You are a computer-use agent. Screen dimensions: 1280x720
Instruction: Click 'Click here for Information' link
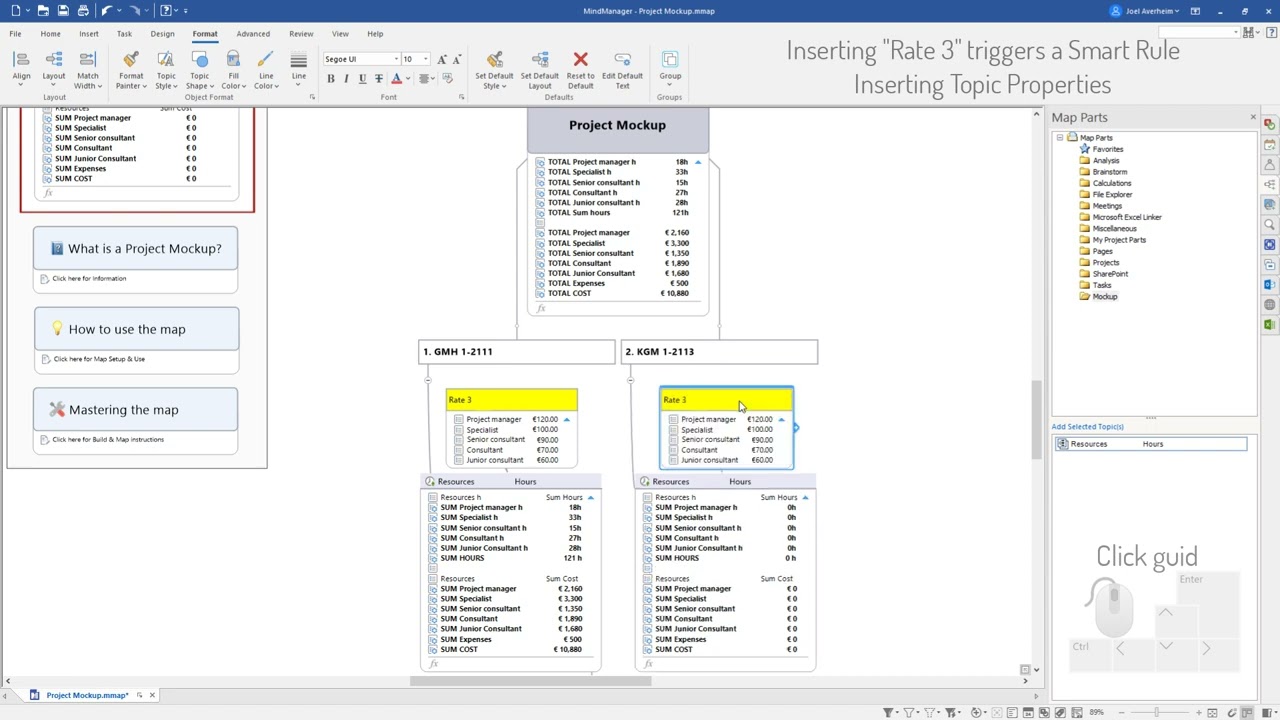coord(89,279)
